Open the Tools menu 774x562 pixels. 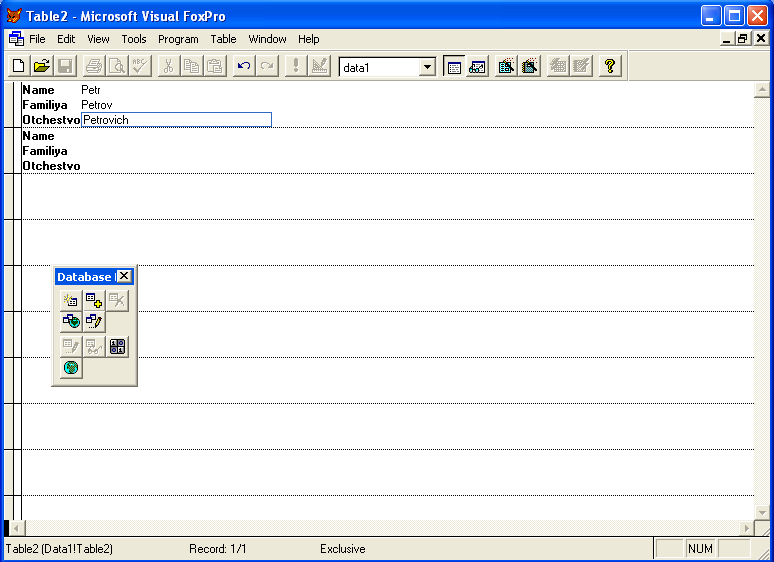coord(134,39)
